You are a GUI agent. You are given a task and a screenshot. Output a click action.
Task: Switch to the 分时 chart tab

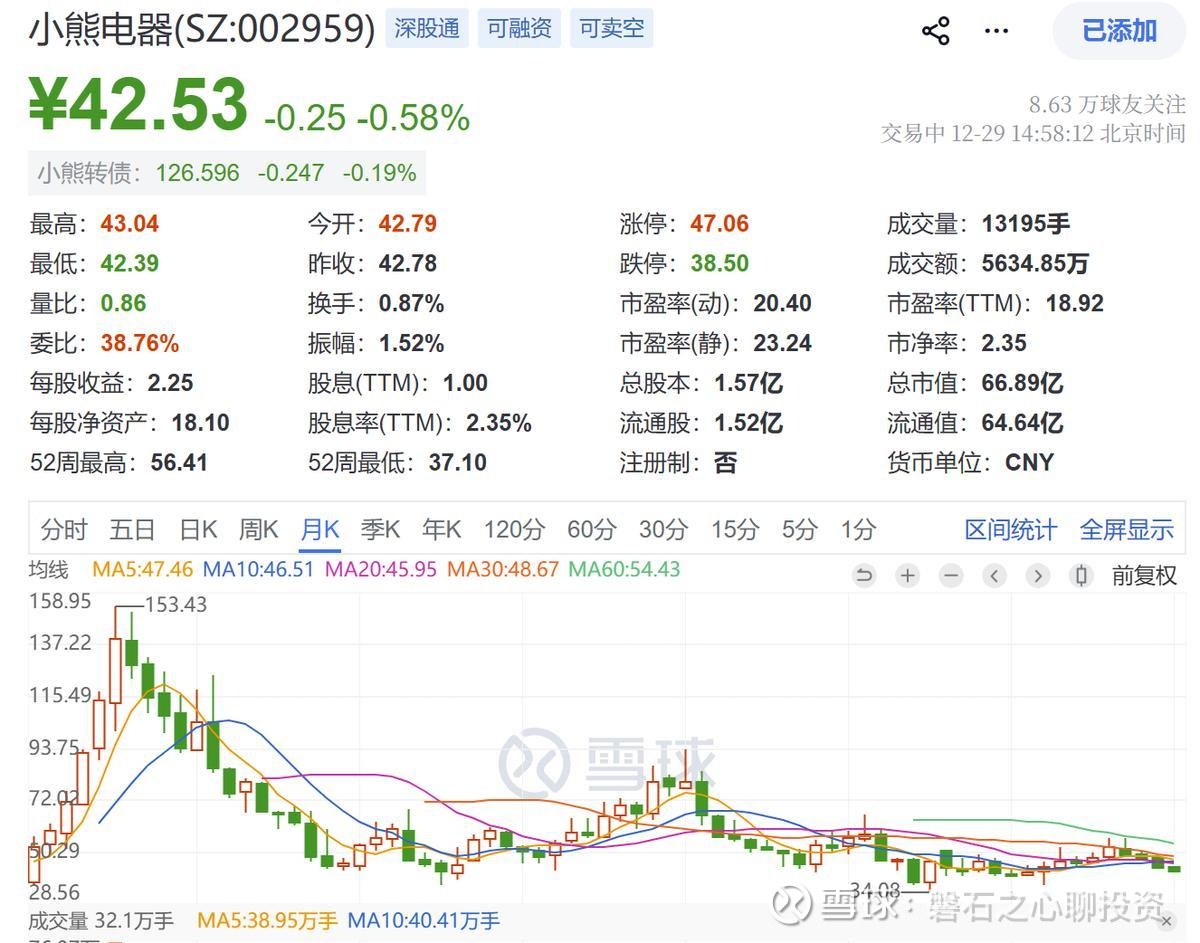64,530
